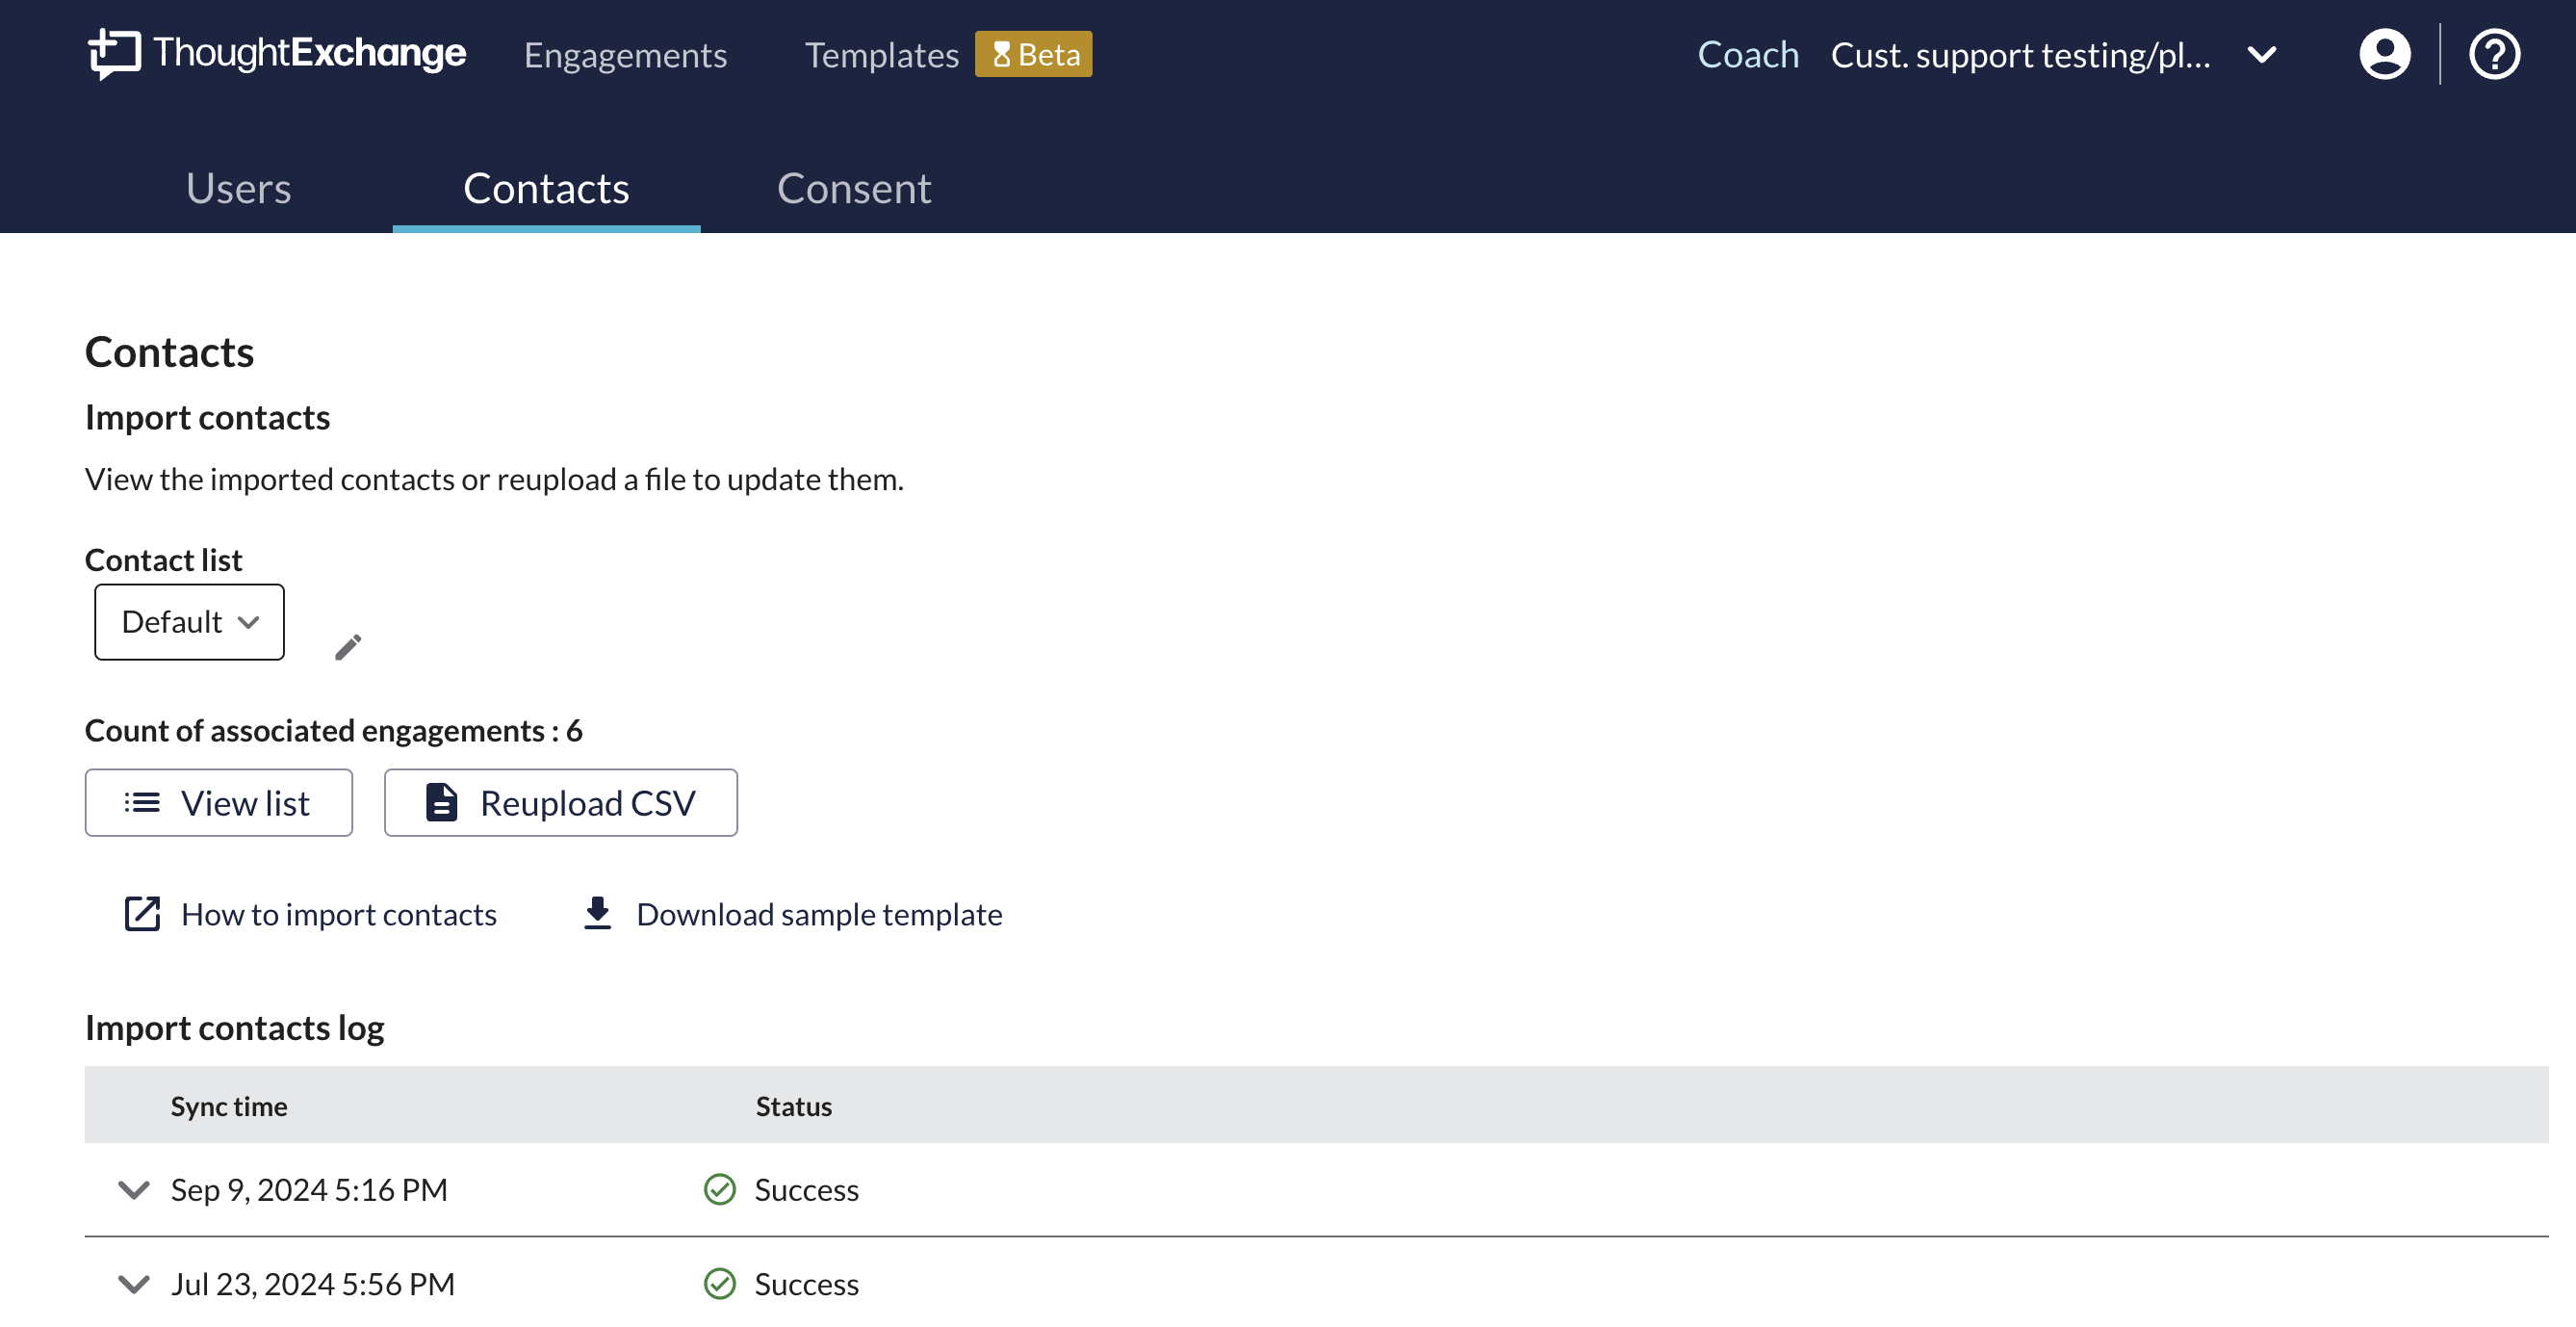Click the Beta hourglass badge
Viewport: 2576px width, 1327px height.
click(x=1033, y=54)
